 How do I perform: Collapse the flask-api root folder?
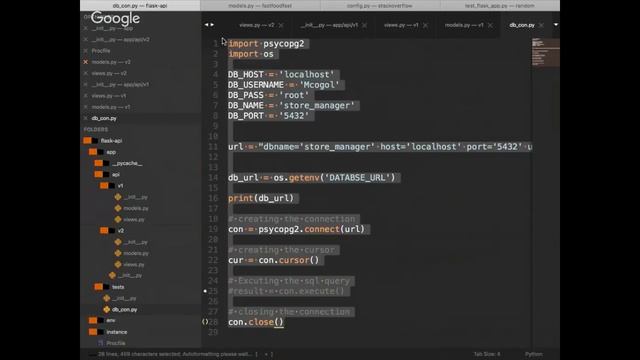coord(91,140)
